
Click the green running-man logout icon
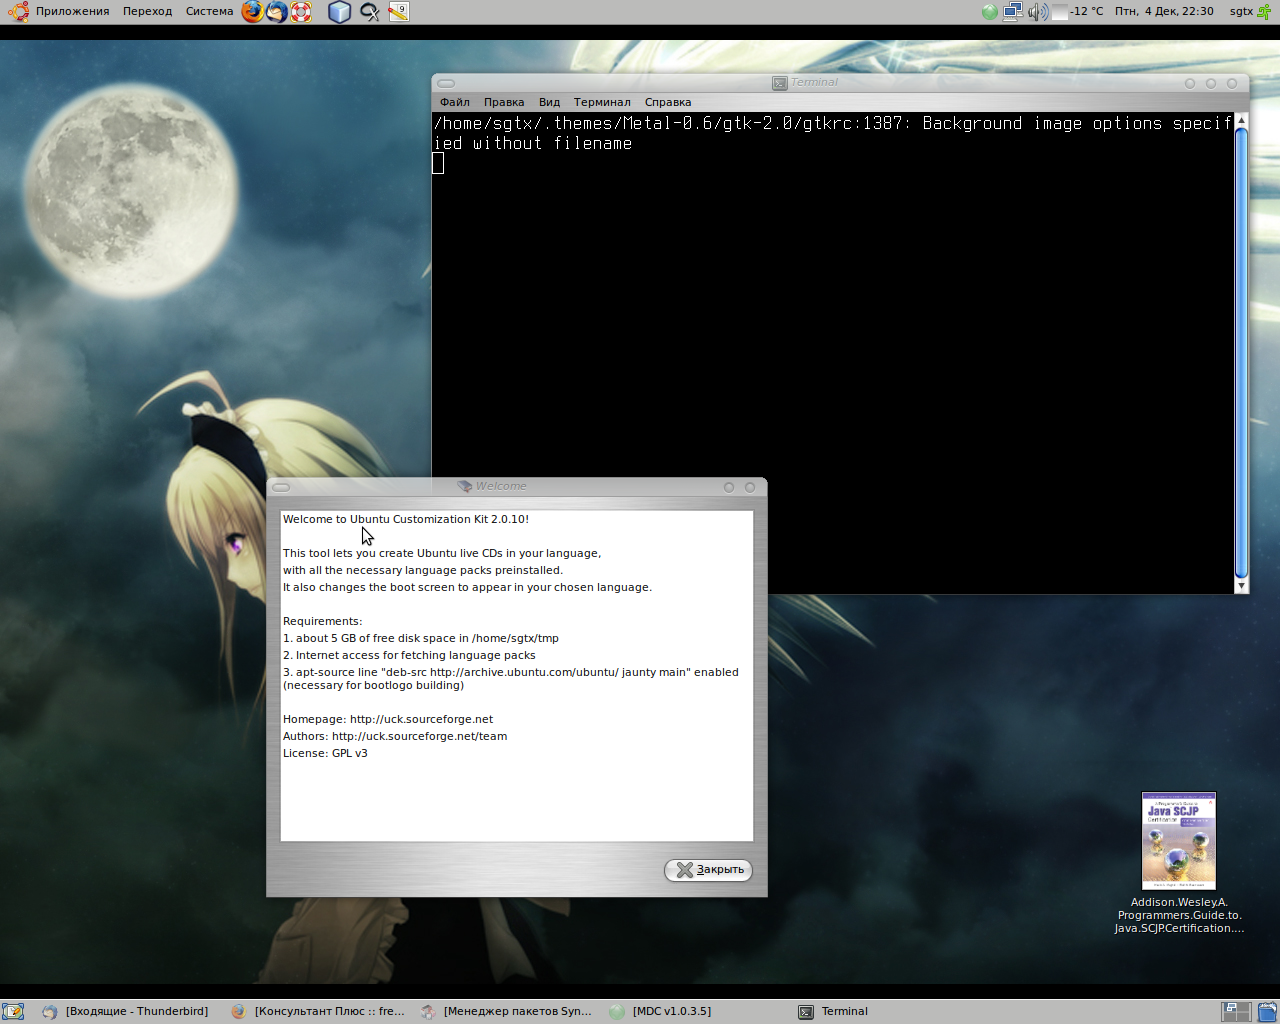coord(1264,12)
